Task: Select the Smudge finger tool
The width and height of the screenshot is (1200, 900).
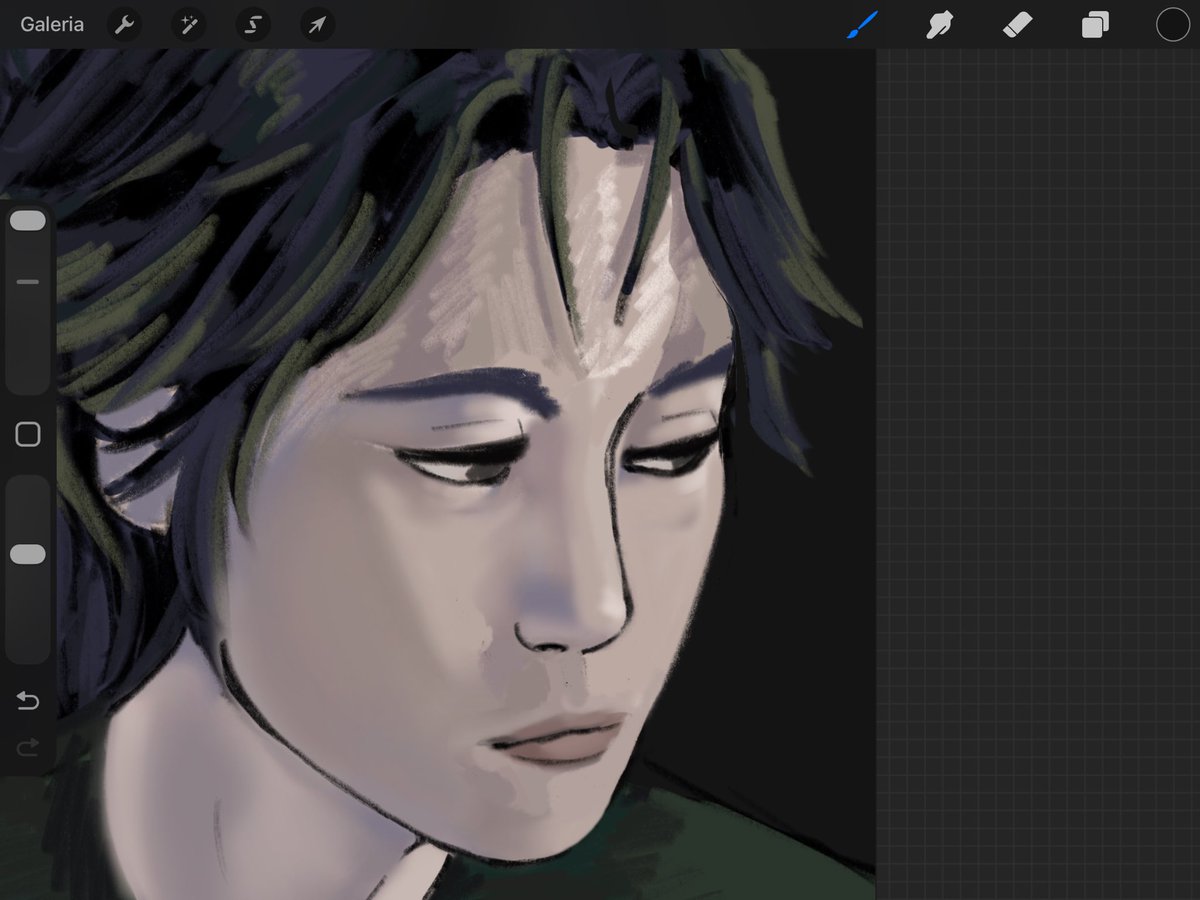Action: click(x=939, y=25)
